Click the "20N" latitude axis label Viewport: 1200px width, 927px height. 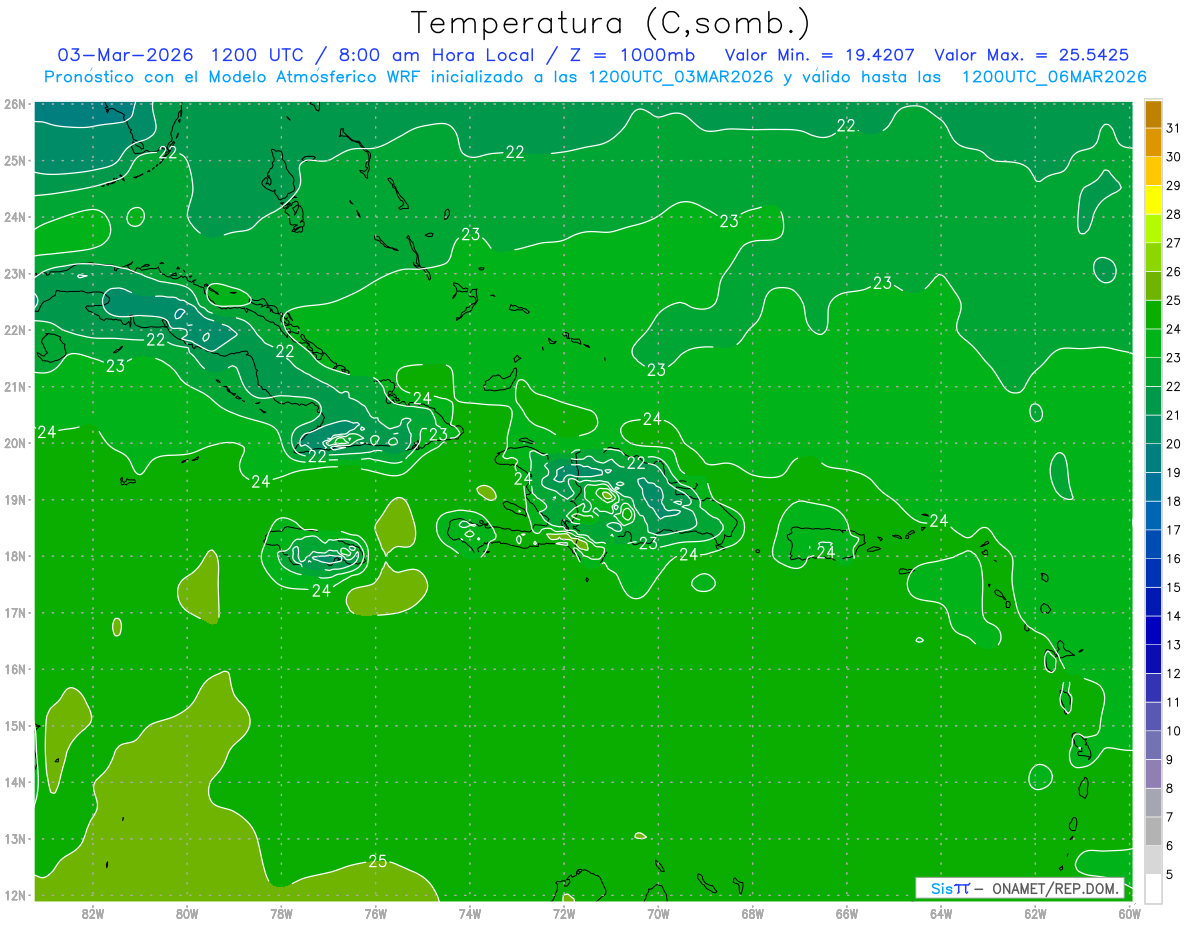pos(15,443)
